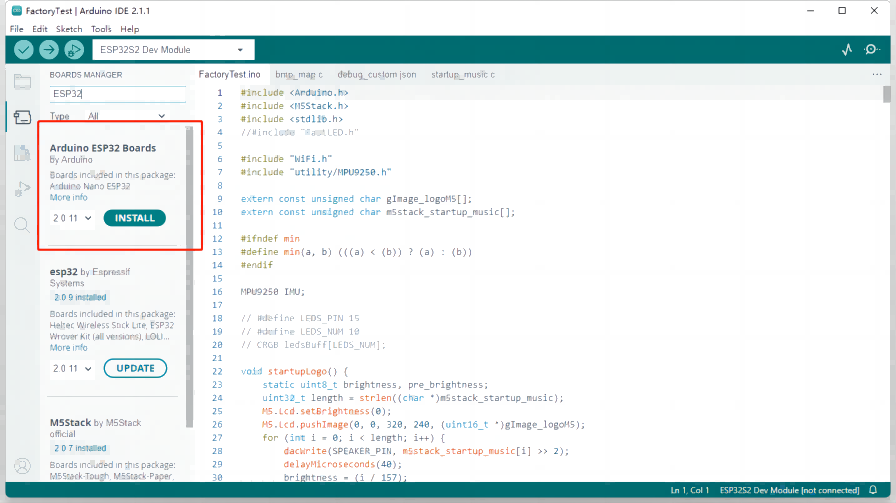Open the Library Manager sidebar icon
Viewport: 896px width, 503px height.
(22, 153)
